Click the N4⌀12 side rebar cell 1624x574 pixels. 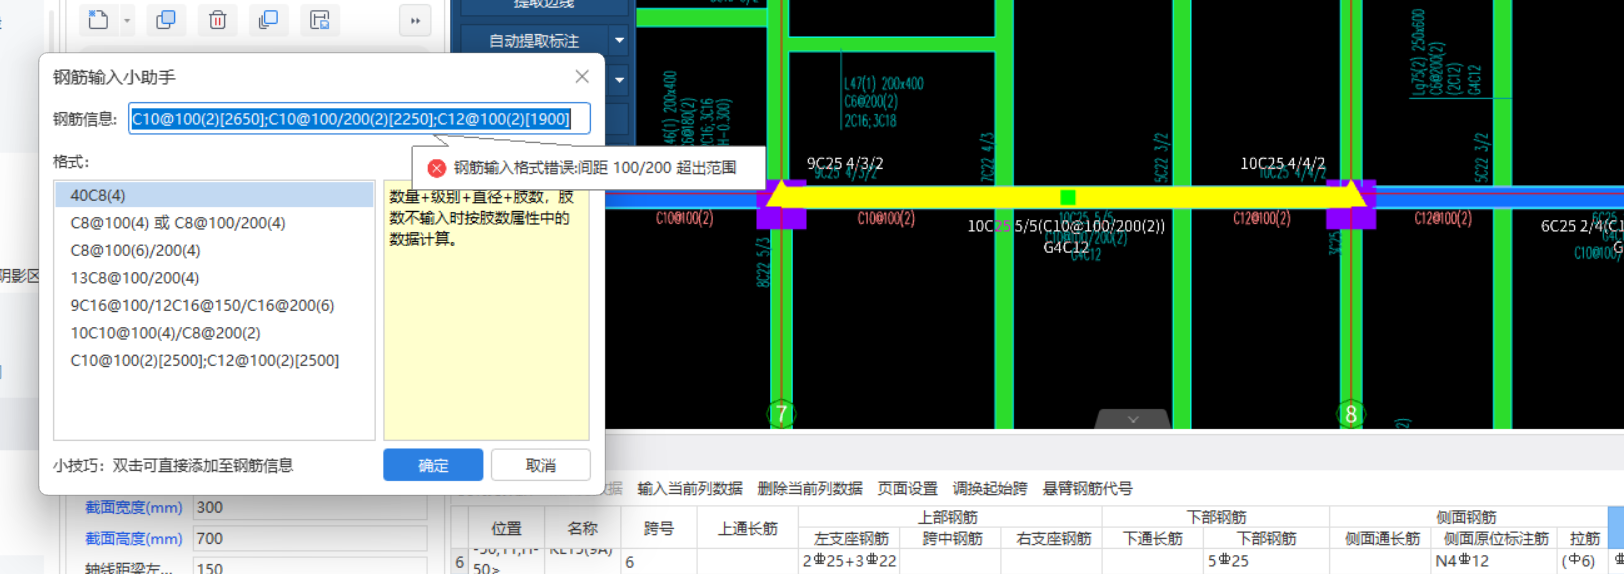tap(1494, 561)
